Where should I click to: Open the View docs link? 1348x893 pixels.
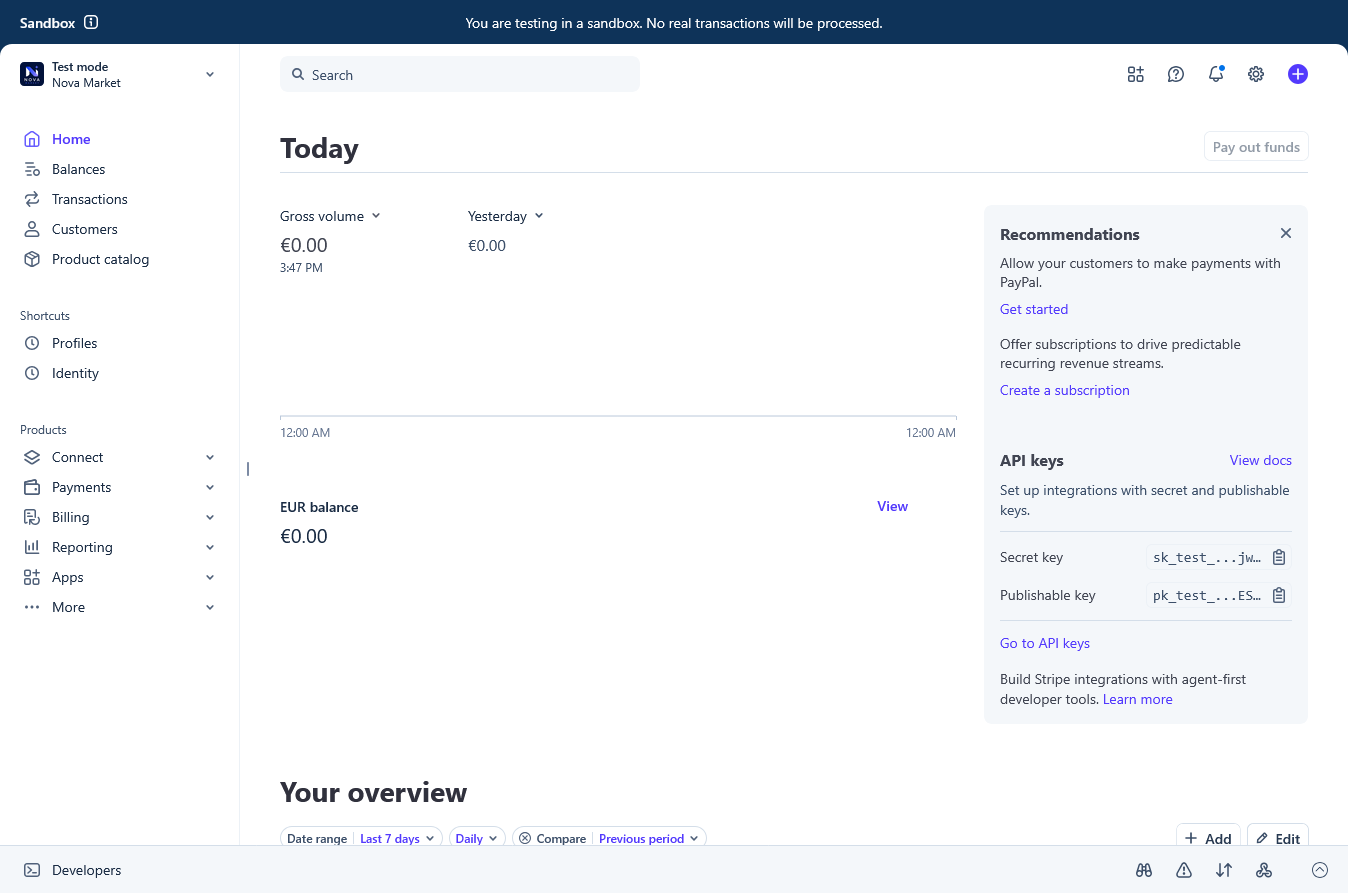tap(1261, 460)
